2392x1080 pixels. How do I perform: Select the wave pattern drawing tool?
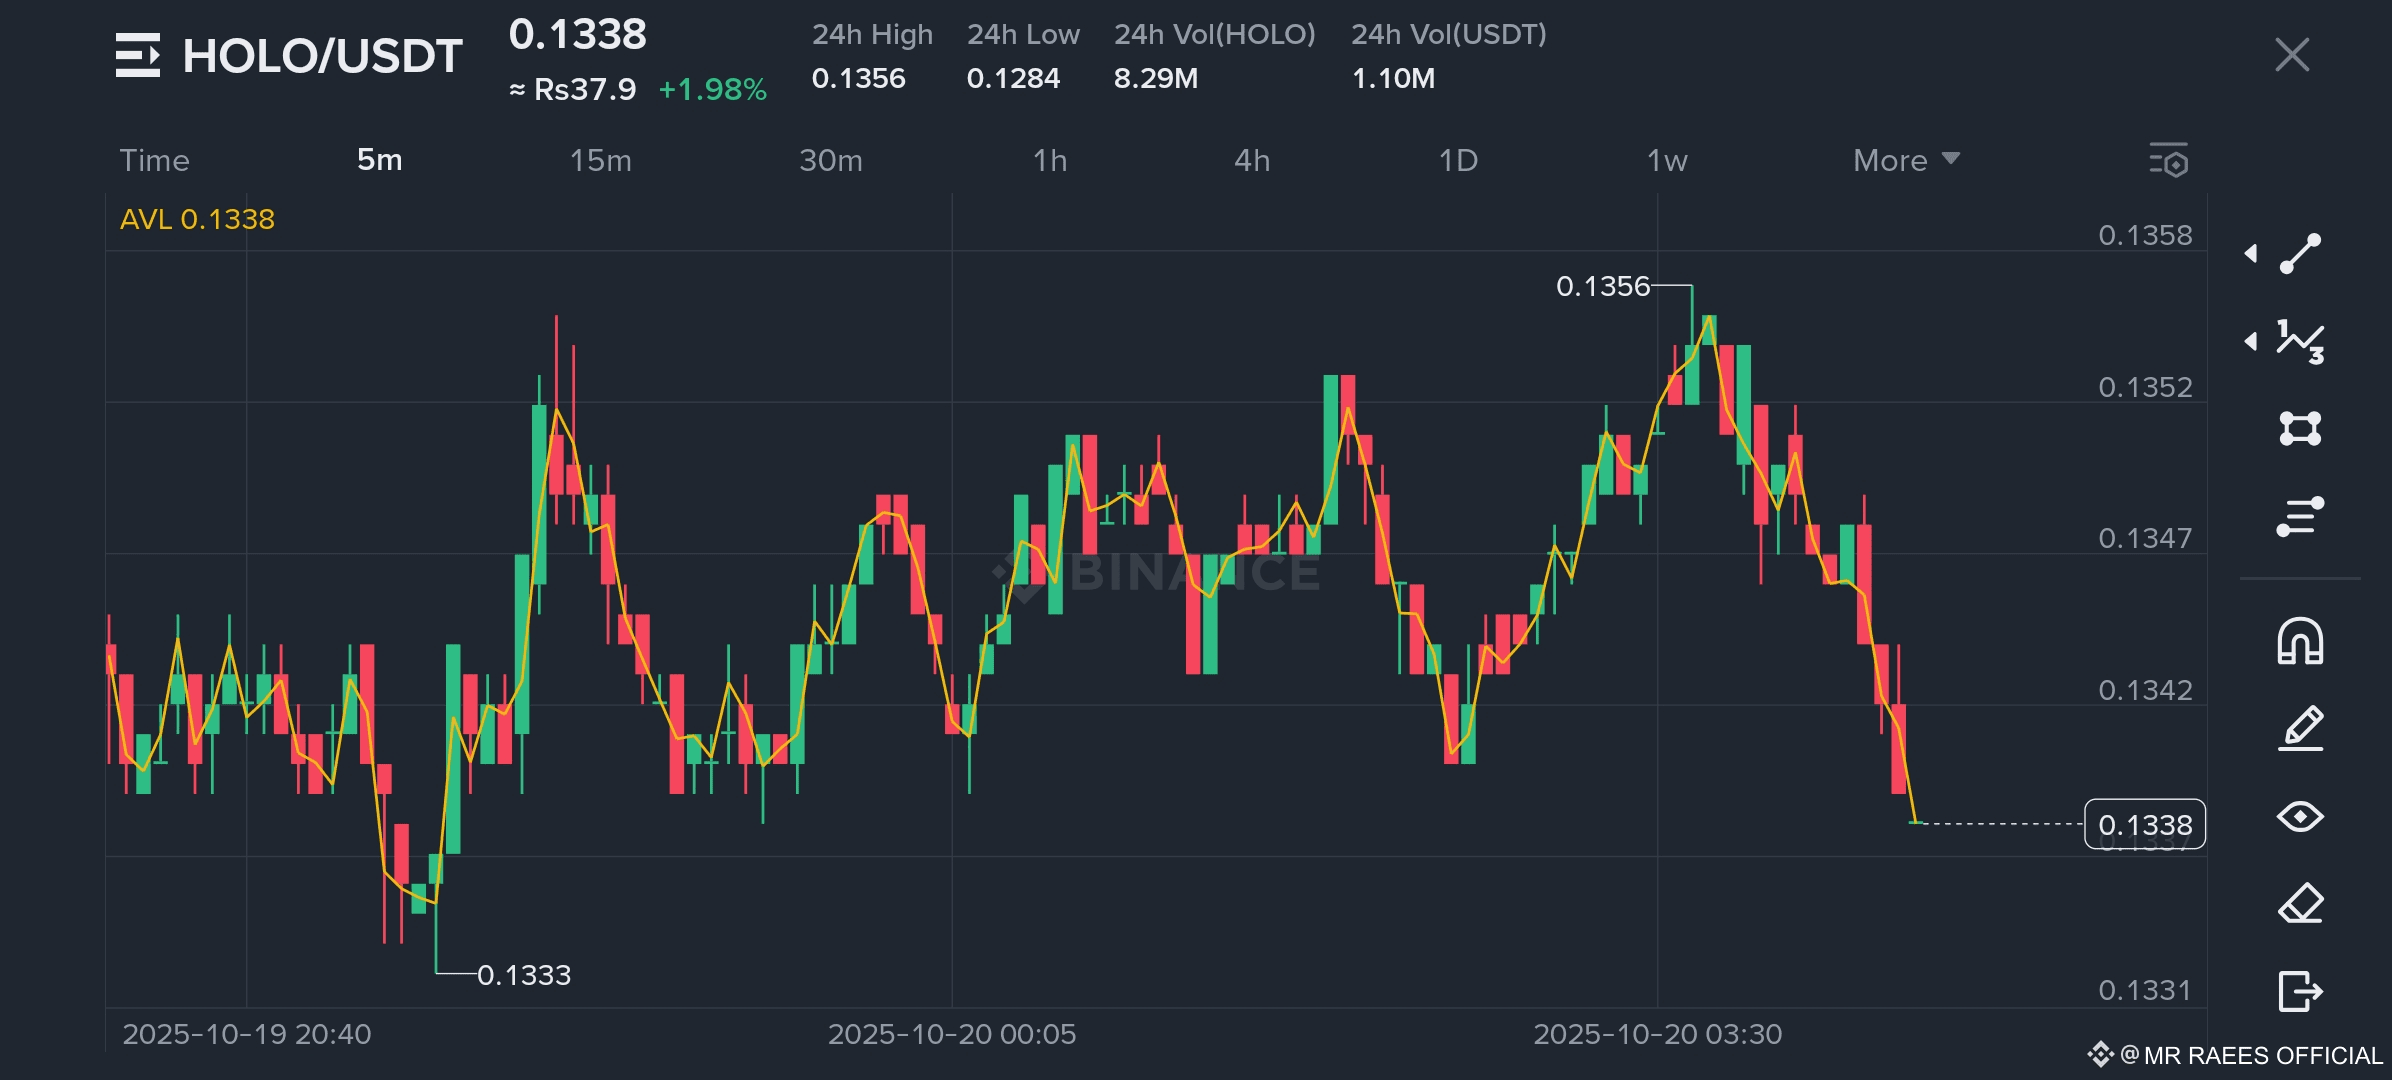point(2300,341)
